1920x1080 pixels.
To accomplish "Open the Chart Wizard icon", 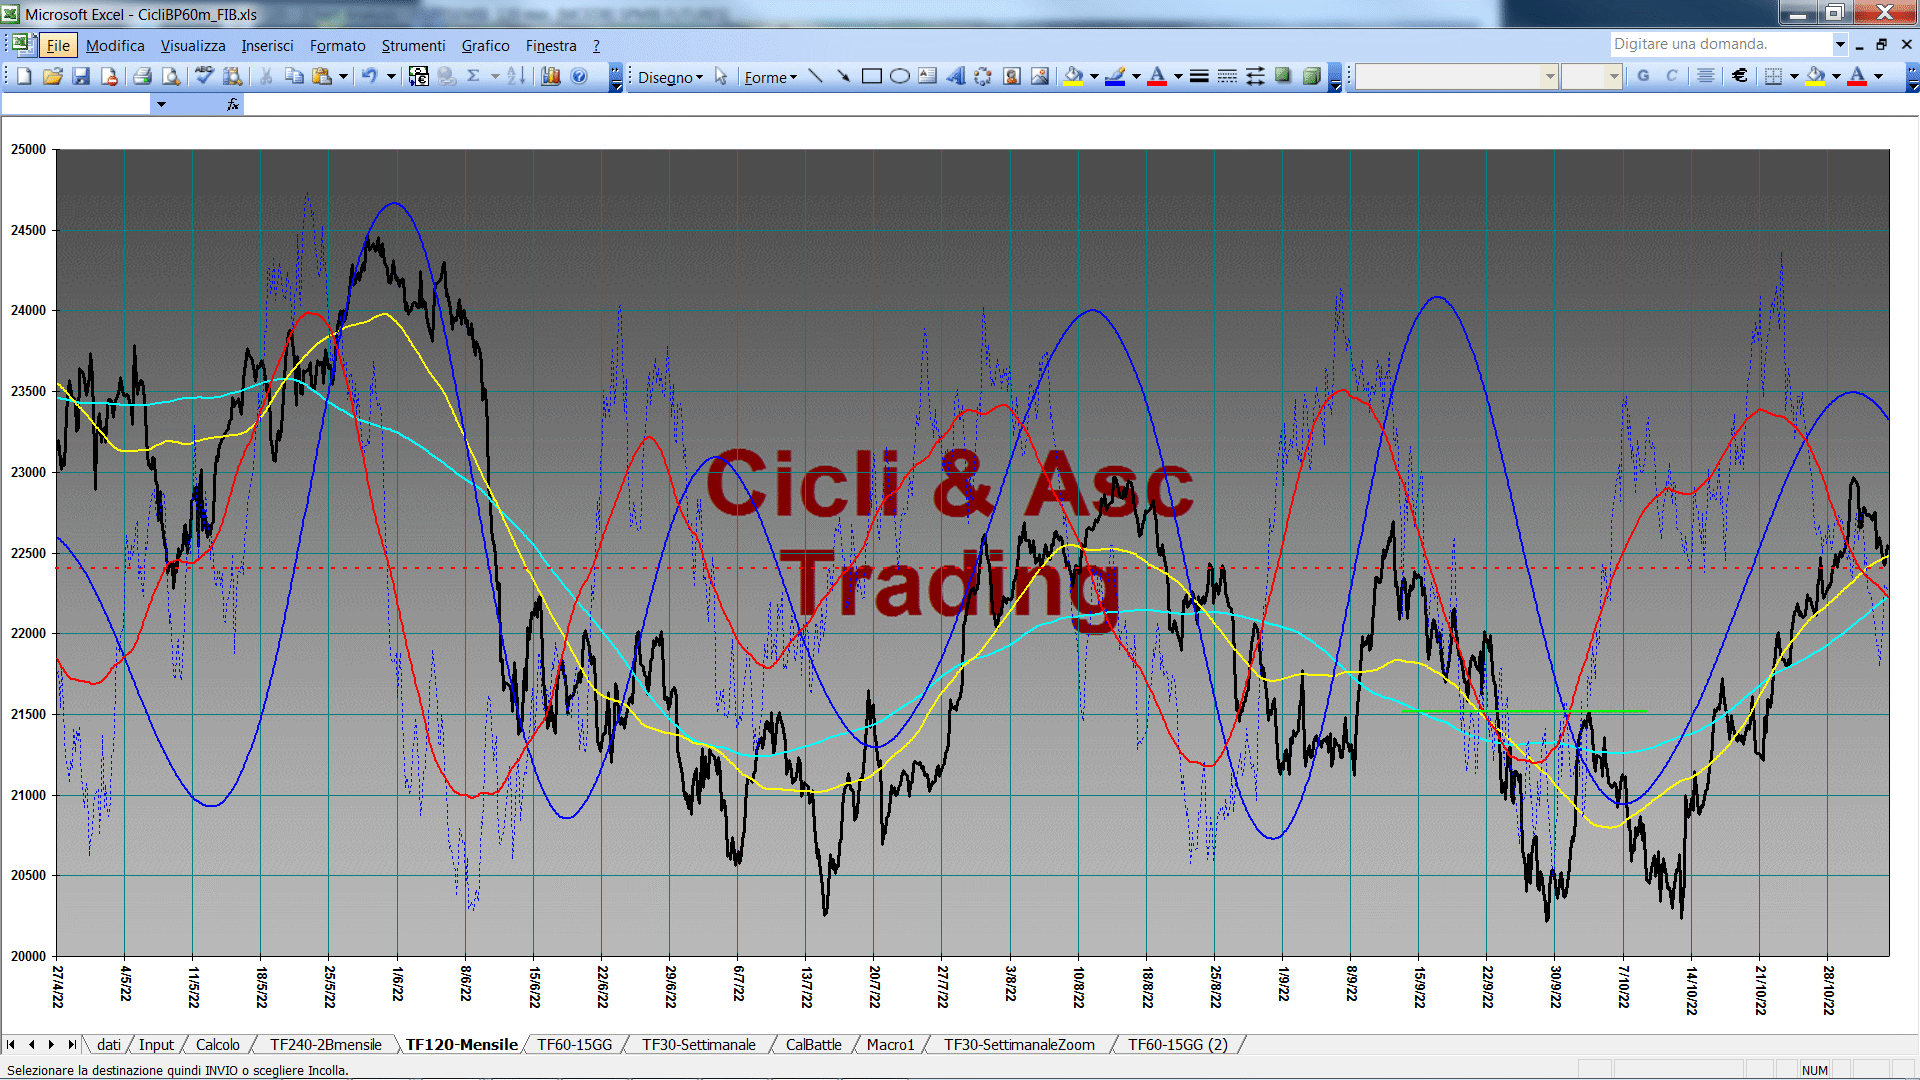I will coord(551,77).
